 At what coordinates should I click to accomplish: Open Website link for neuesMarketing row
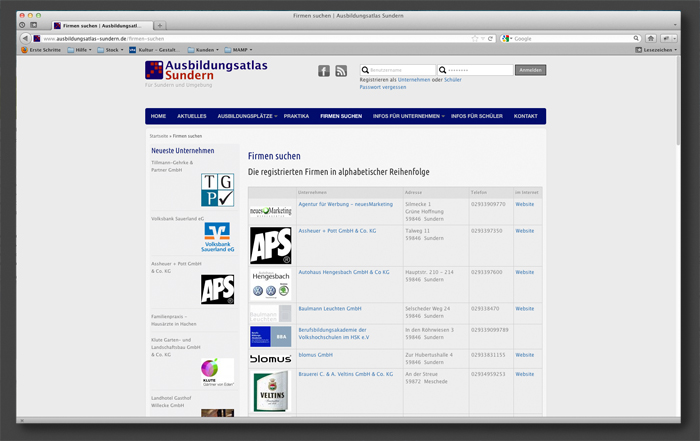coord(525,204)
